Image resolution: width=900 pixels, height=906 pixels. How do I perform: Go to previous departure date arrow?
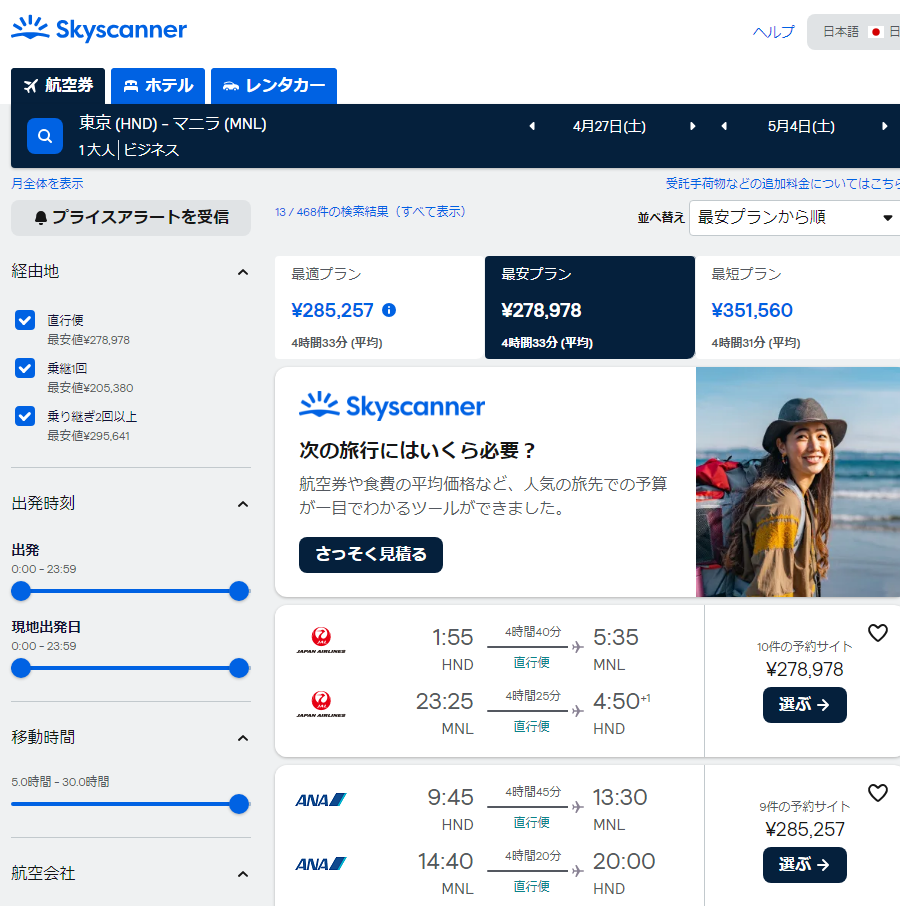(532, 126)
